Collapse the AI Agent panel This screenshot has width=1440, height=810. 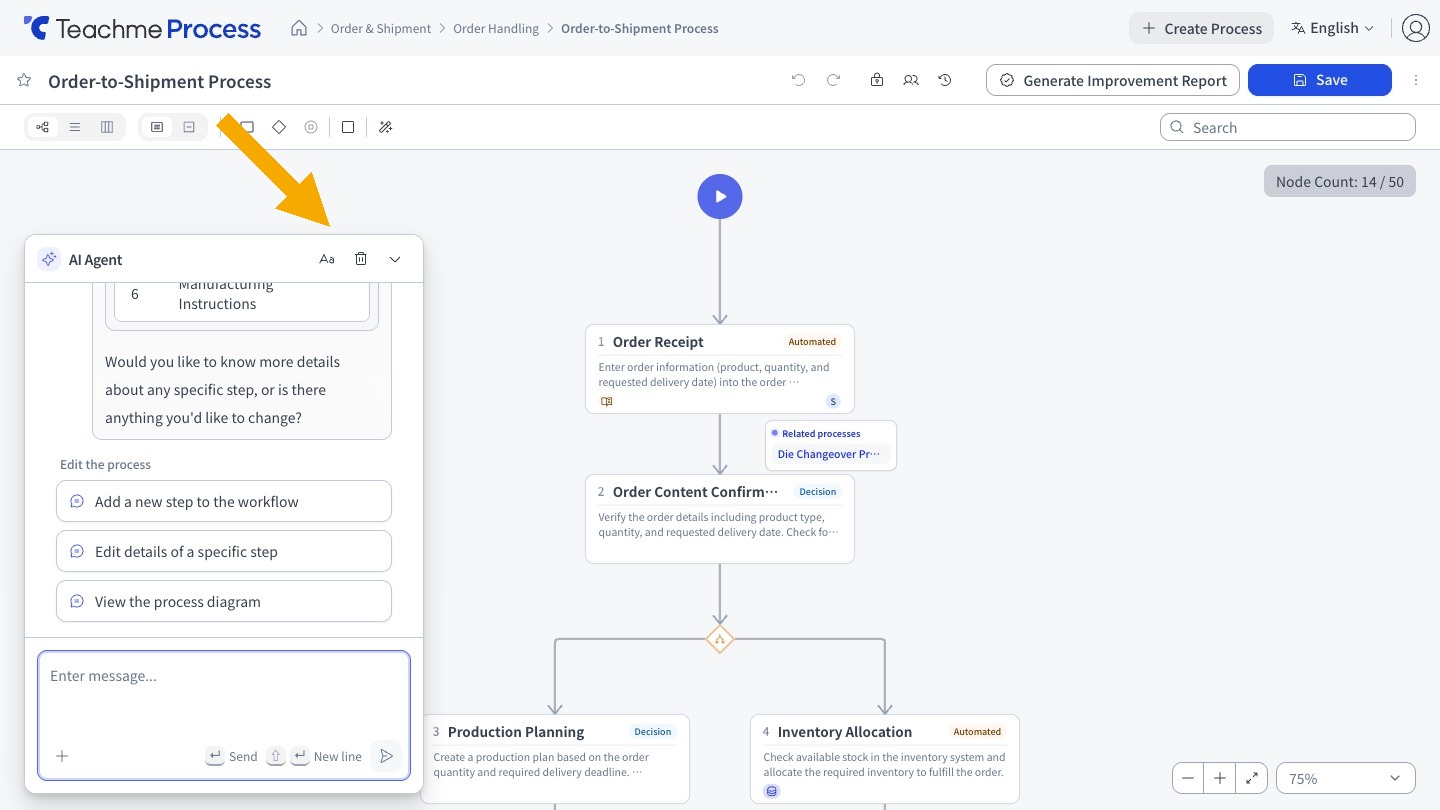395,259
